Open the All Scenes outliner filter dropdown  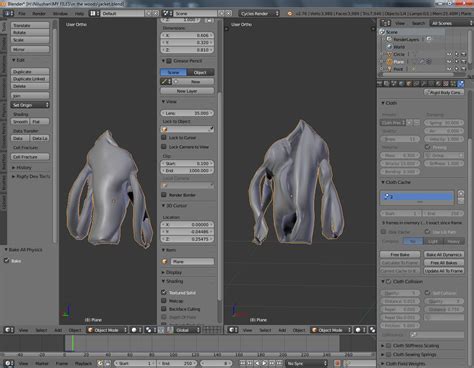[451, 23]
